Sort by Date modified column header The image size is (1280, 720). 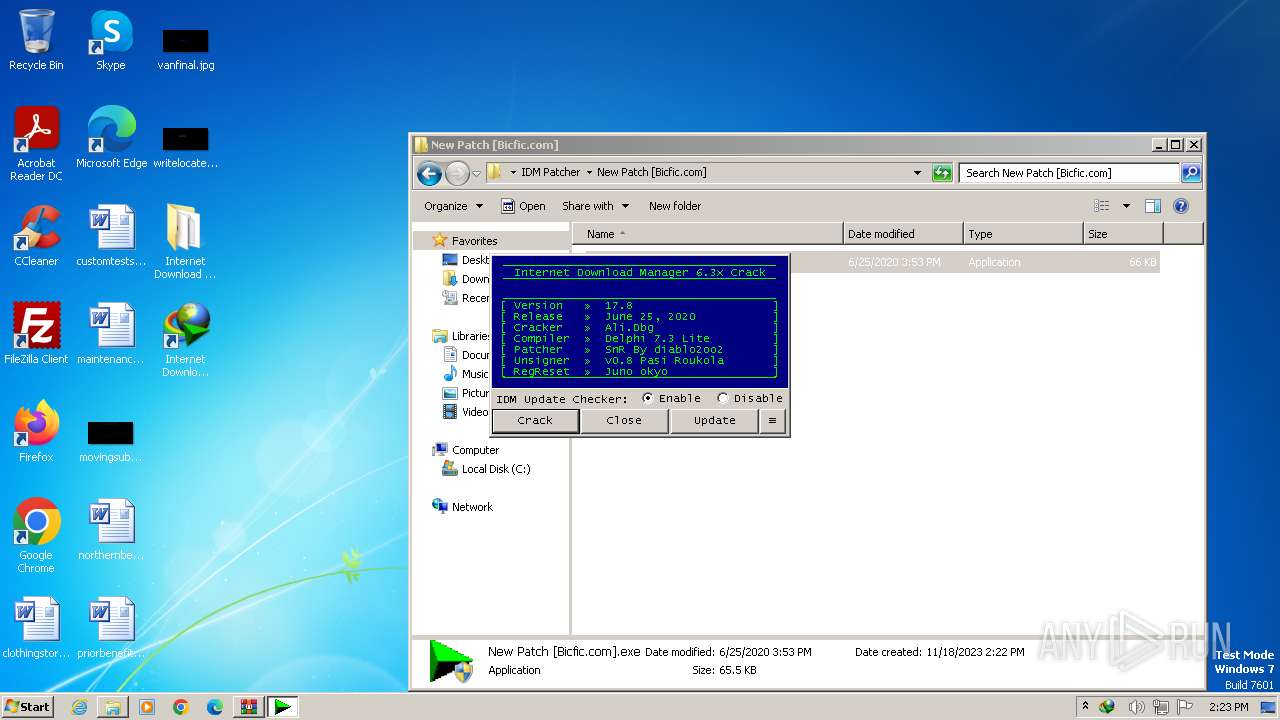(903, 234)
